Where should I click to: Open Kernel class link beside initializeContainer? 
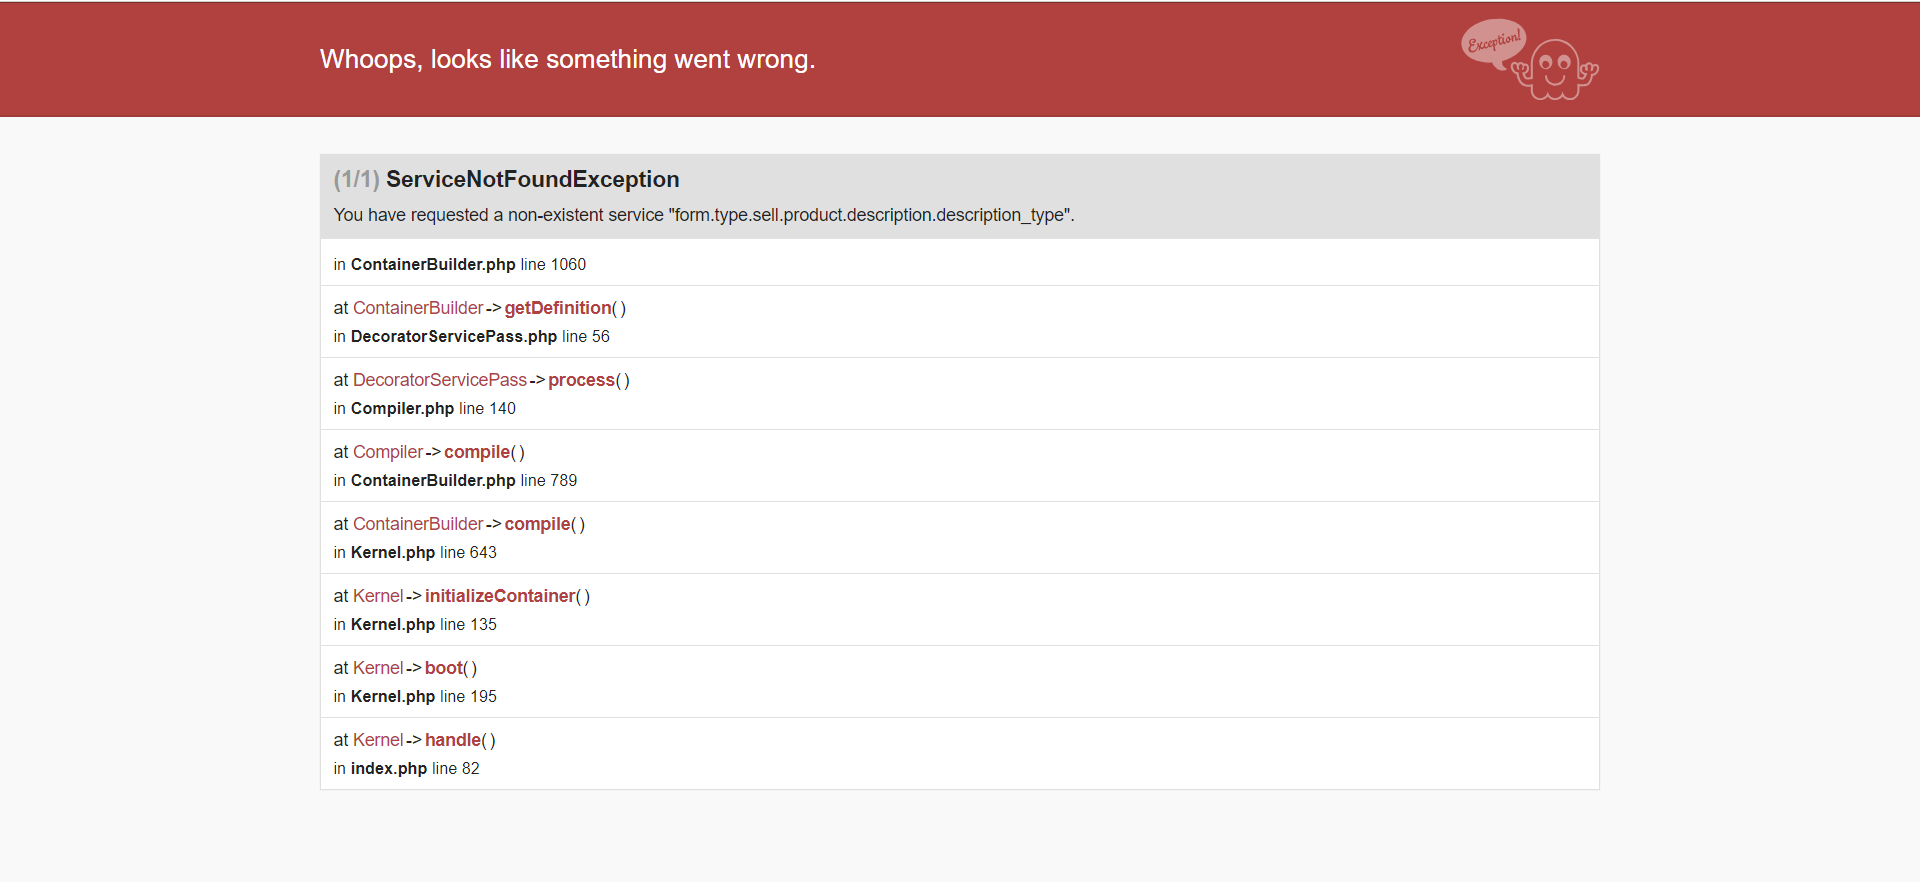(378, 596)
